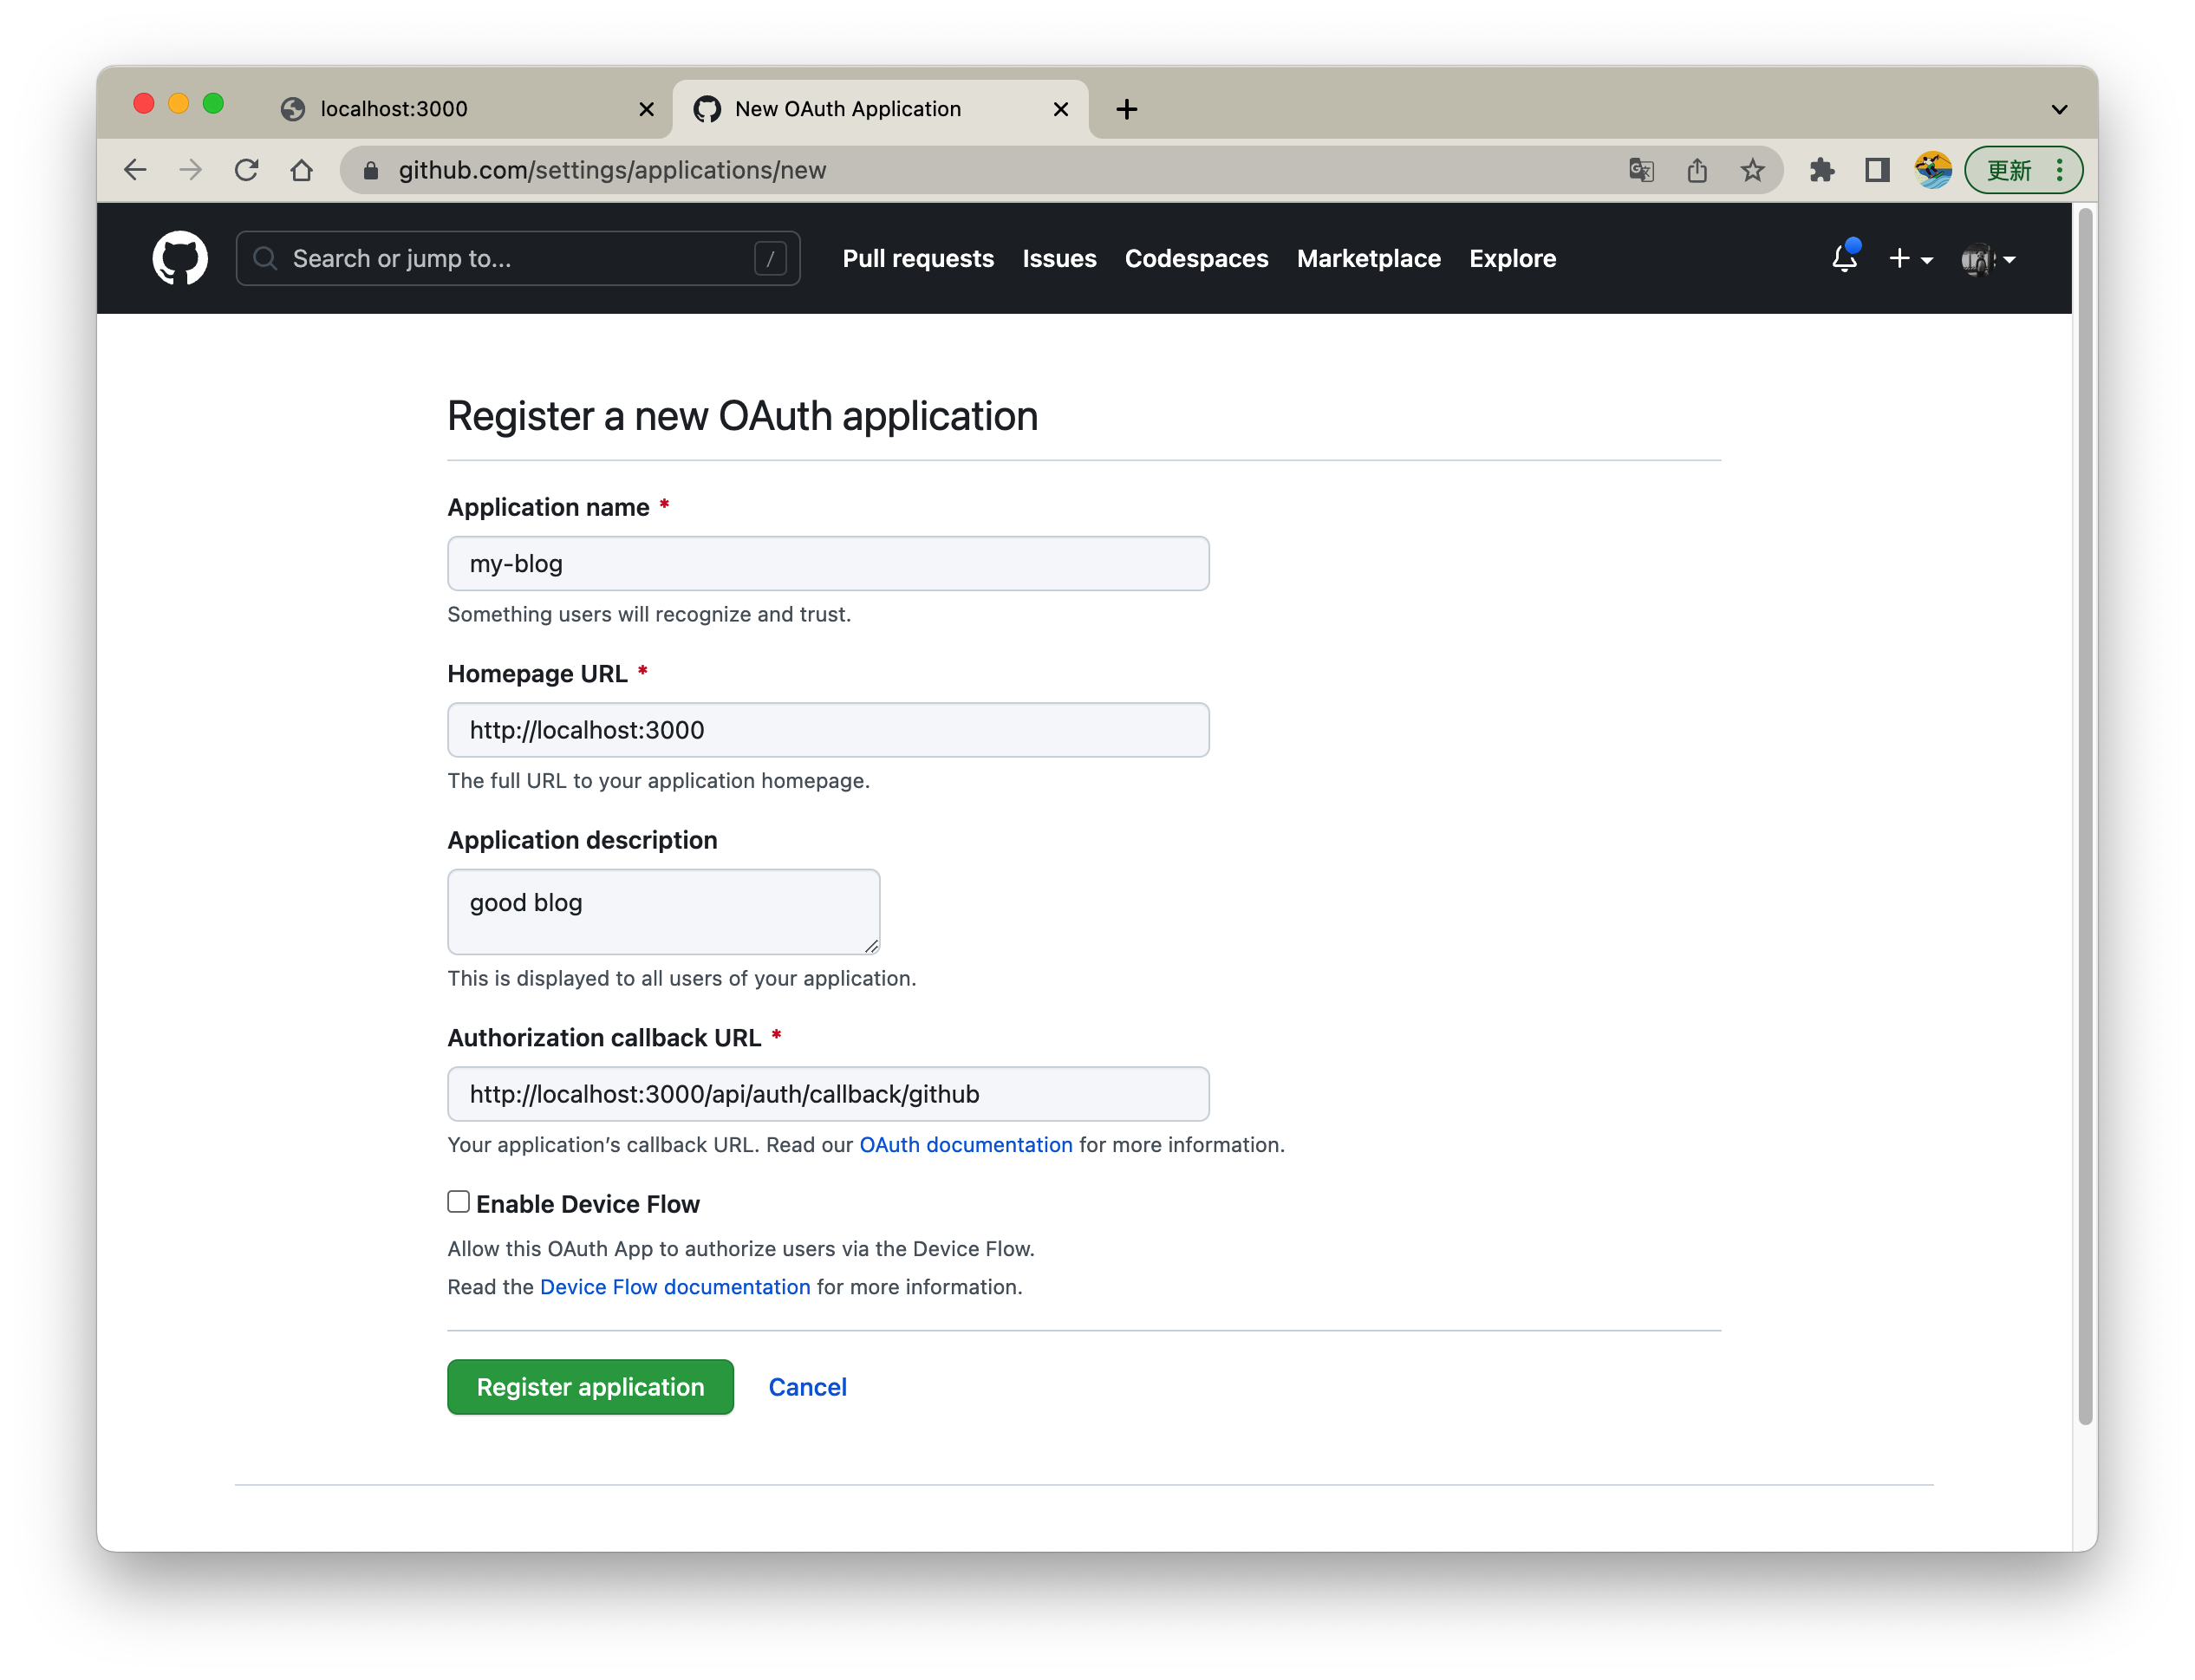Close the New OAuth Application tab
Viewport: 2195px width, 1680px height.
click(x=1061, y=109)
